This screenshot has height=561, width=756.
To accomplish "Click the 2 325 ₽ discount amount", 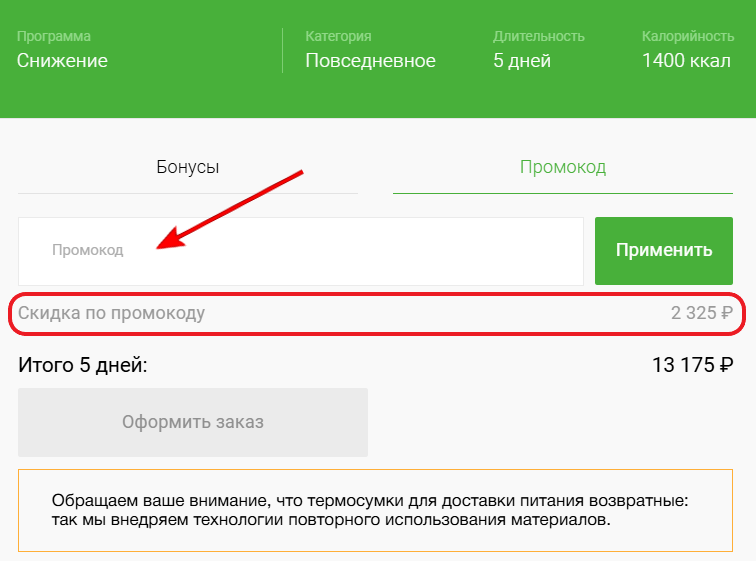I will click(702, 313).
